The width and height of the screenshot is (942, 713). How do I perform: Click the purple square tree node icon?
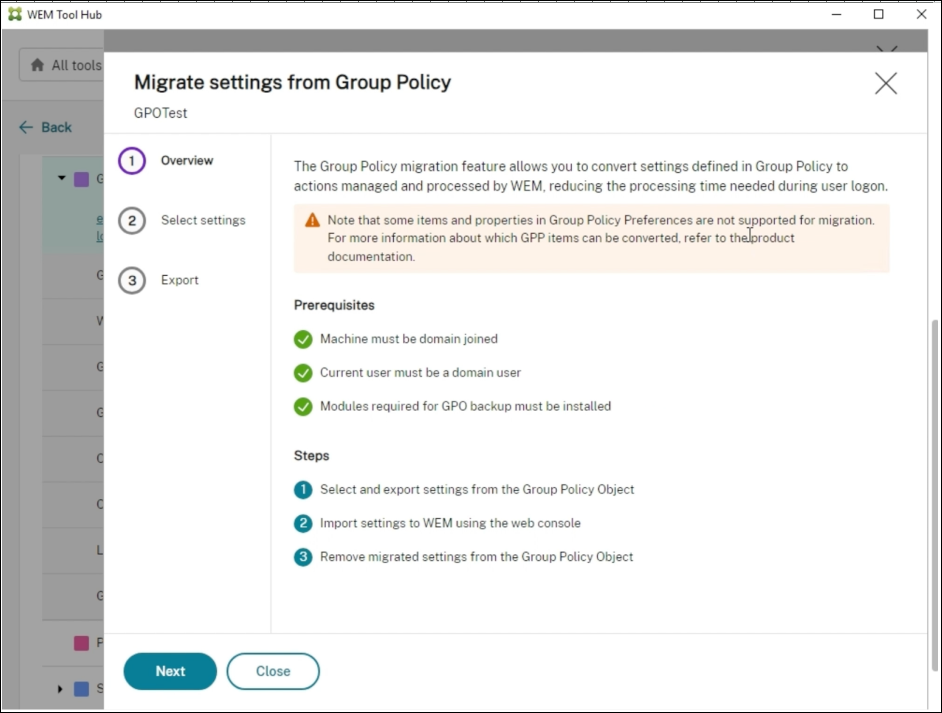(x=82, y=179)
